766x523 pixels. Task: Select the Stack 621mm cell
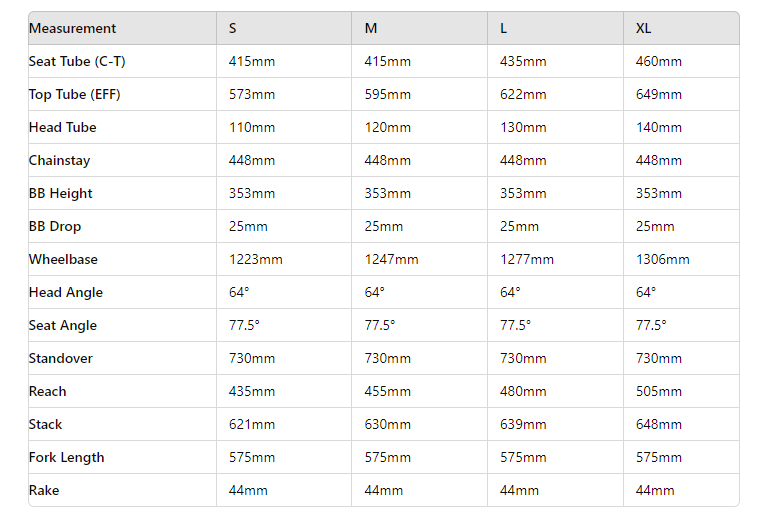252,424
